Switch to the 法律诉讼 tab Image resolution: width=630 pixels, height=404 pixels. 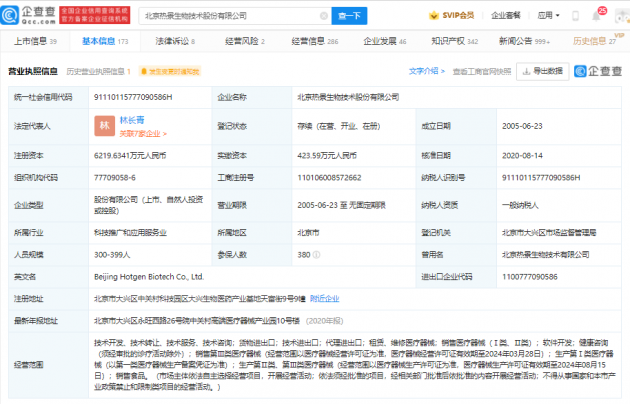[175, 41]
